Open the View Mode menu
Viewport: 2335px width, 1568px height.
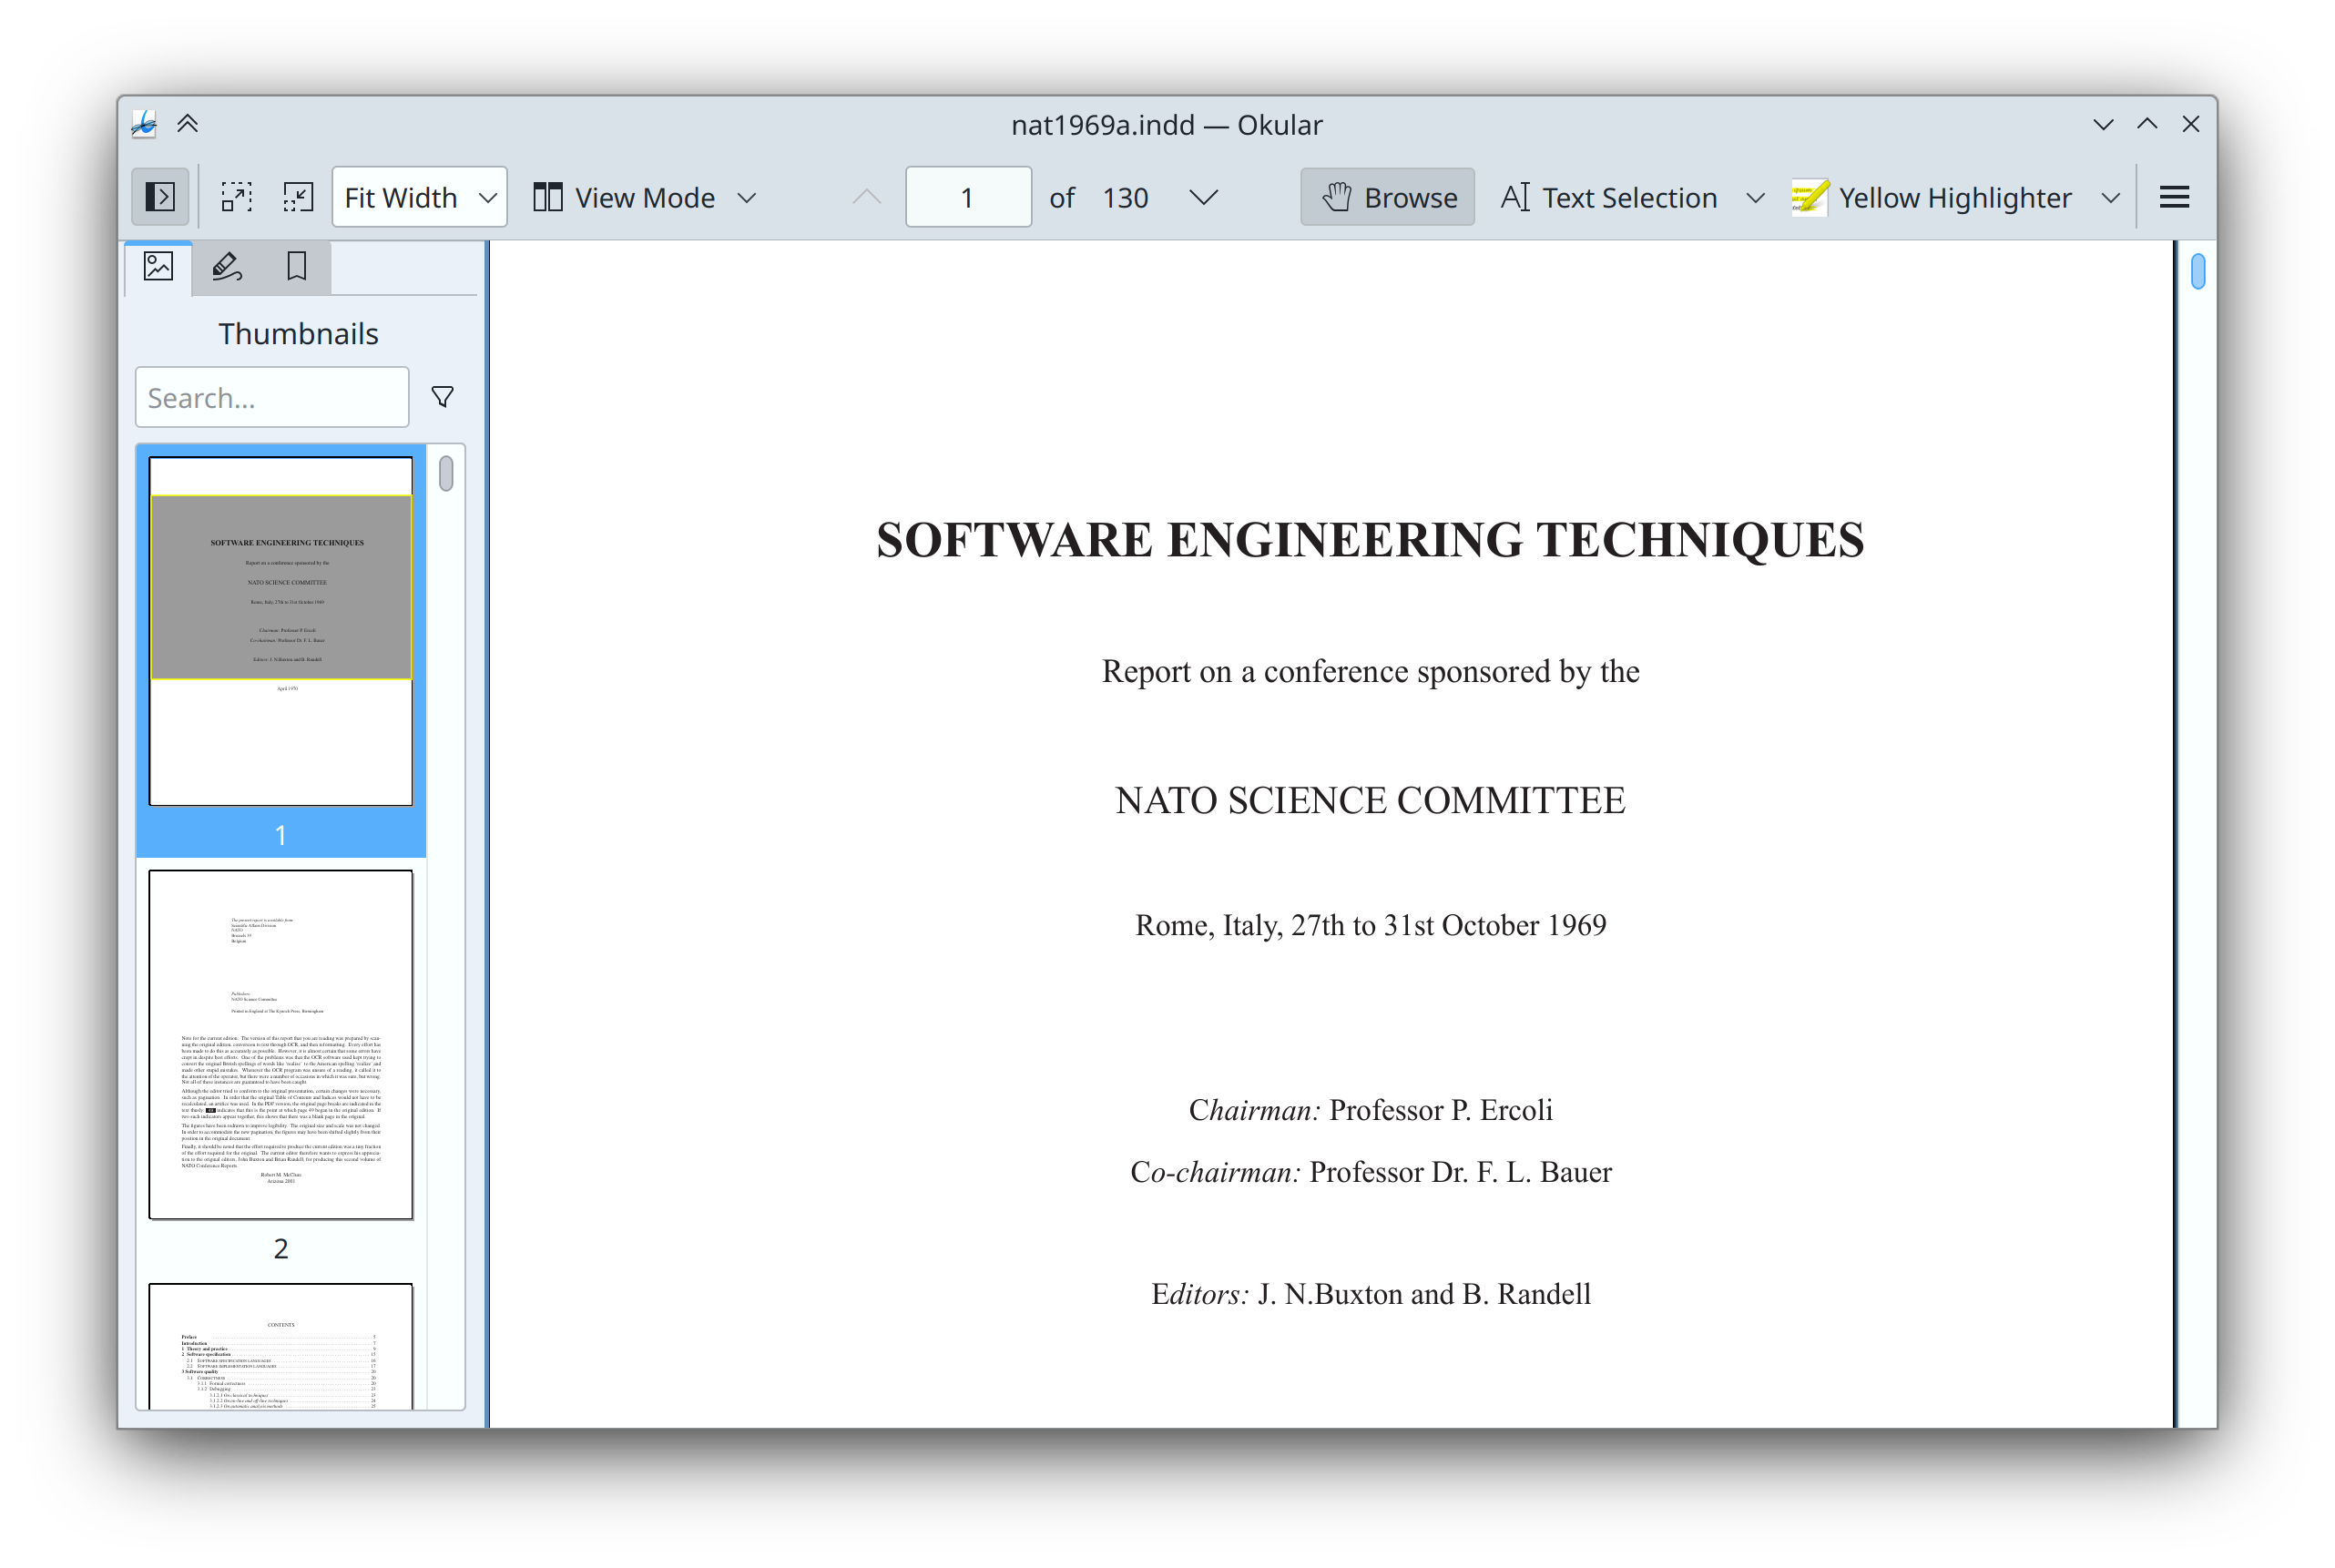tap(645, 197)
